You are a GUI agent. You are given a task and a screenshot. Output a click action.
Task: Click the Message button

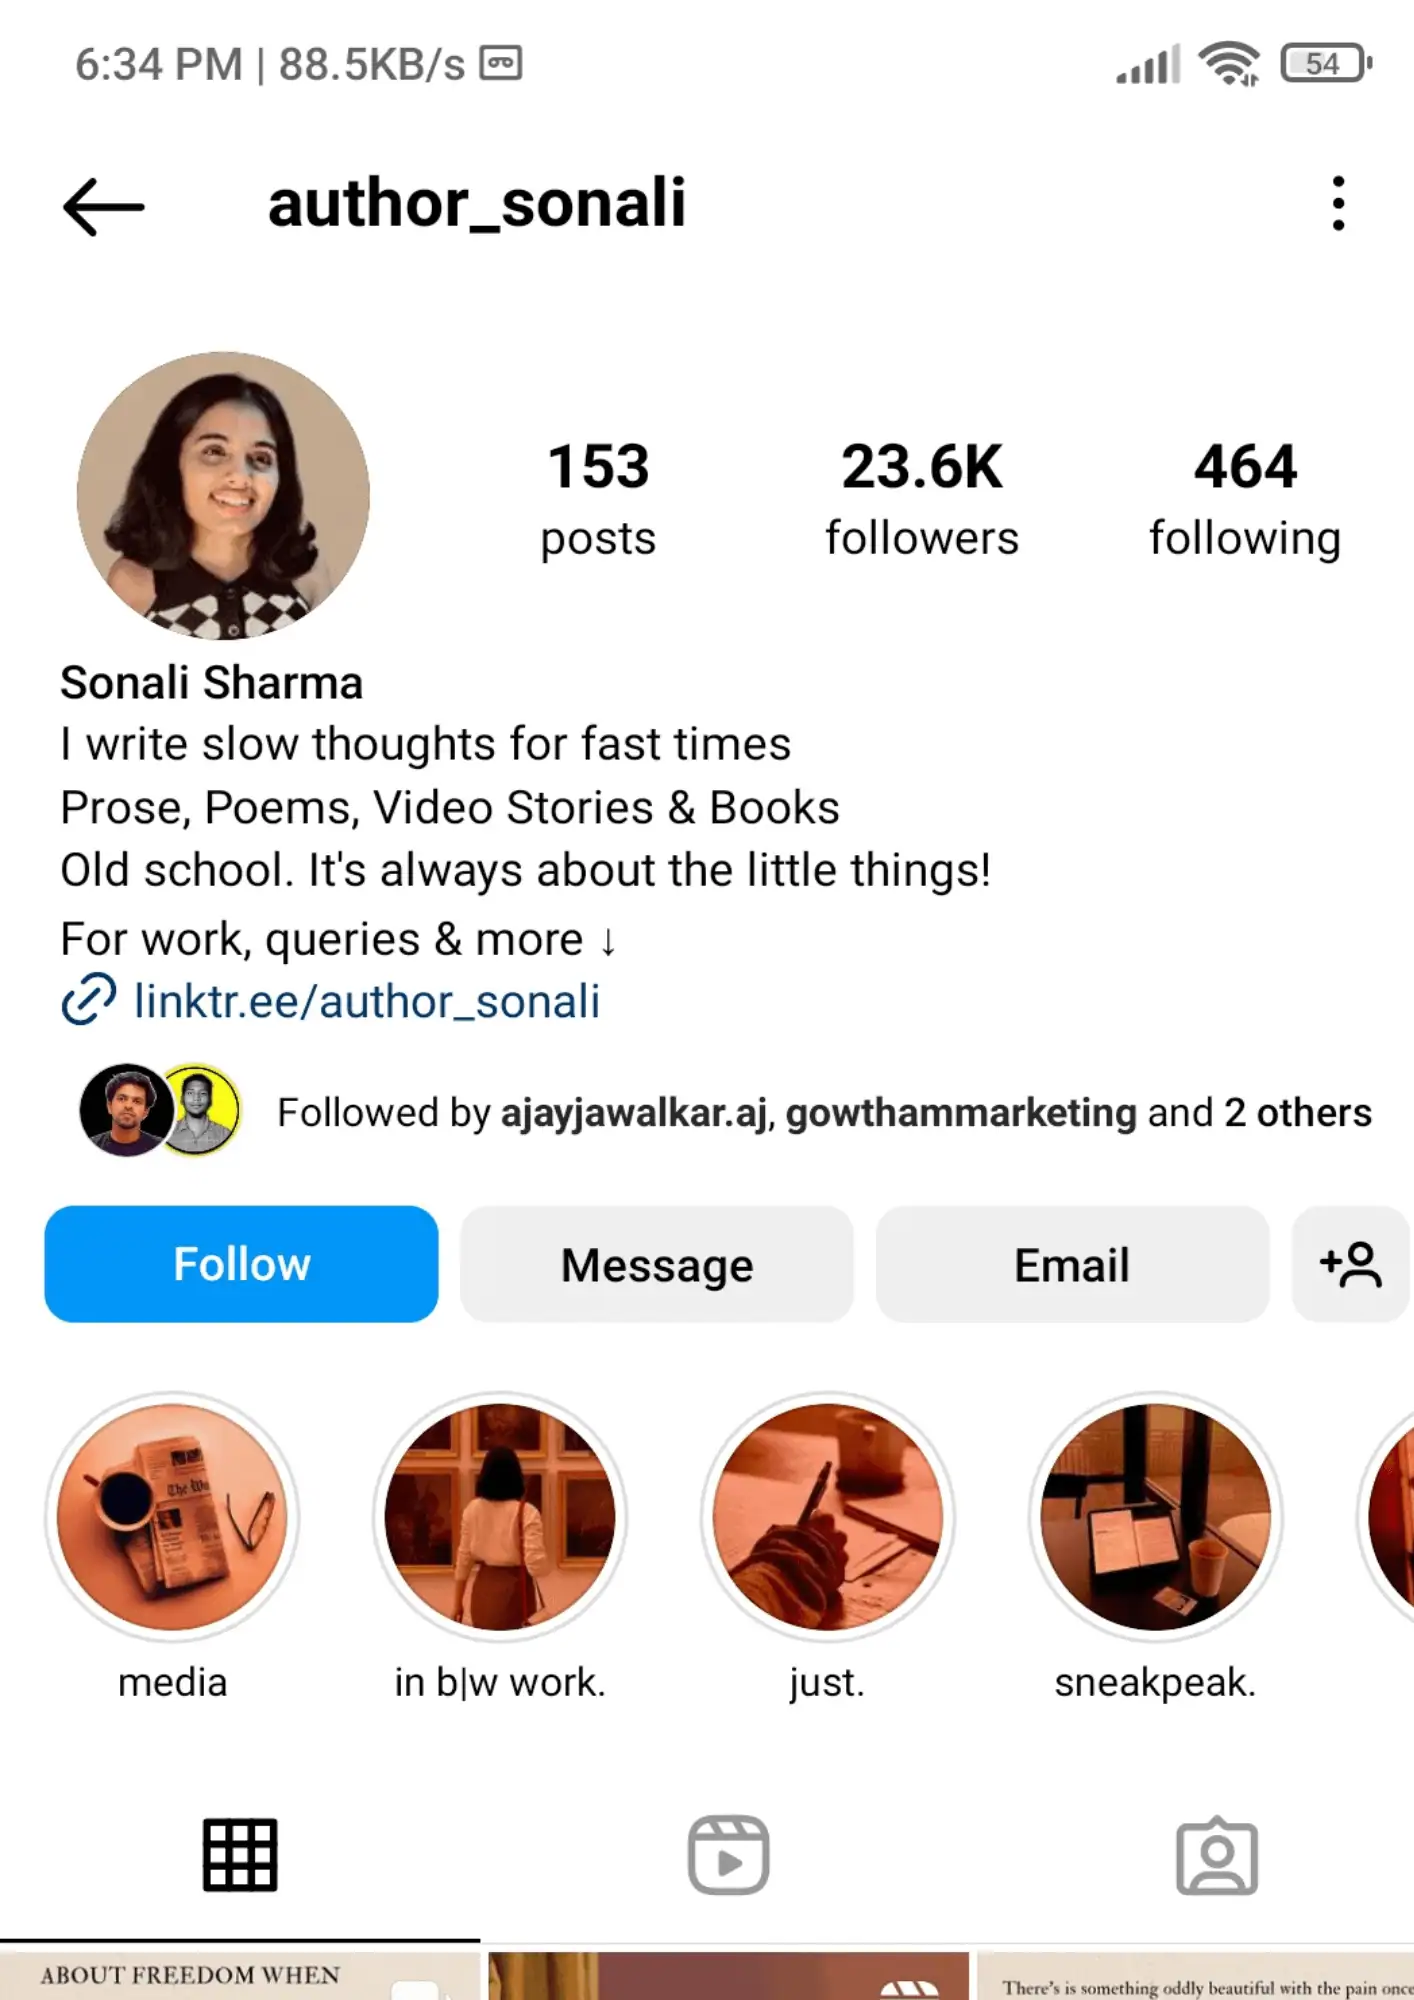[x=657, y=1264]
